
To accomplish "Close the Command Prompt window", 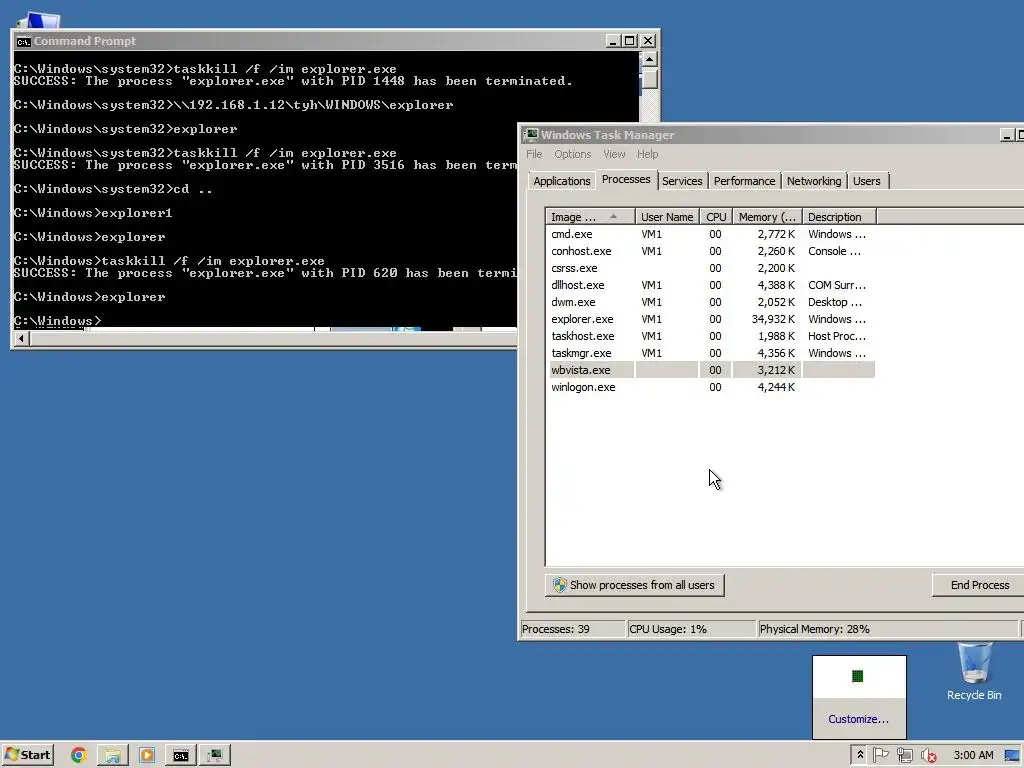I will coord(648,41).
